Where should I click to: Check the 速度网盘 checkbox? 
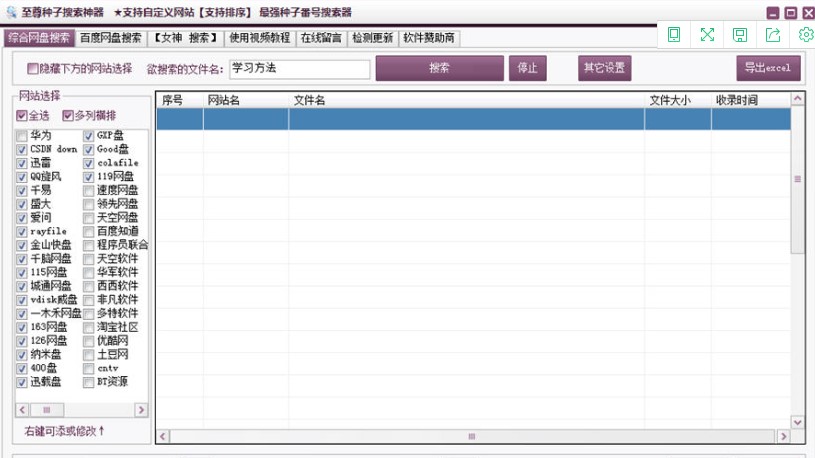click(x=89, y=191)
